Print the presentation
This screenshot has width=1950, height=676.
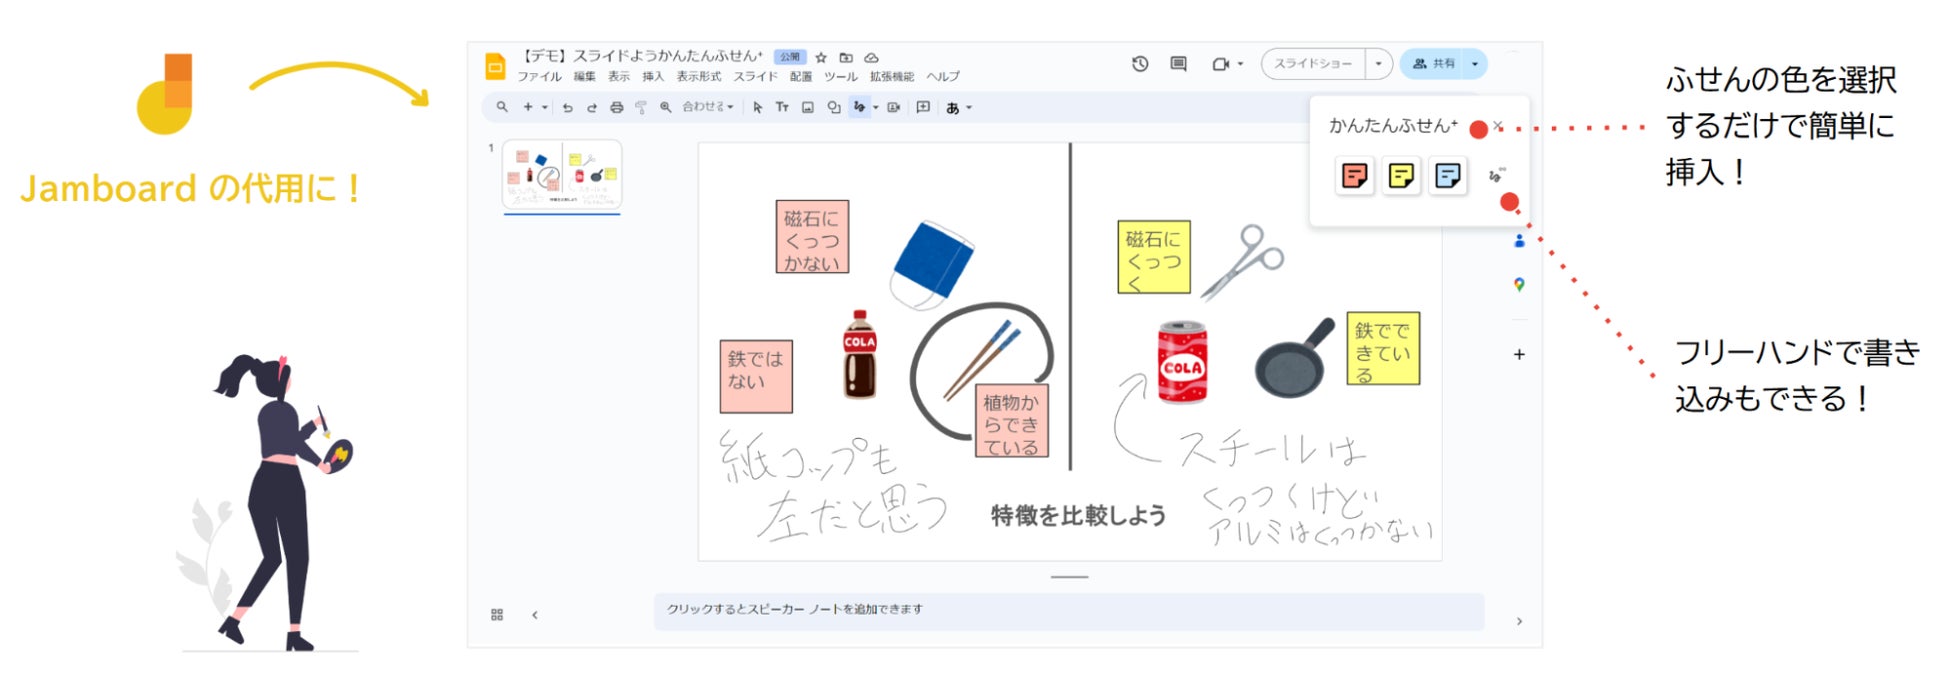click(x=616, y=107)
